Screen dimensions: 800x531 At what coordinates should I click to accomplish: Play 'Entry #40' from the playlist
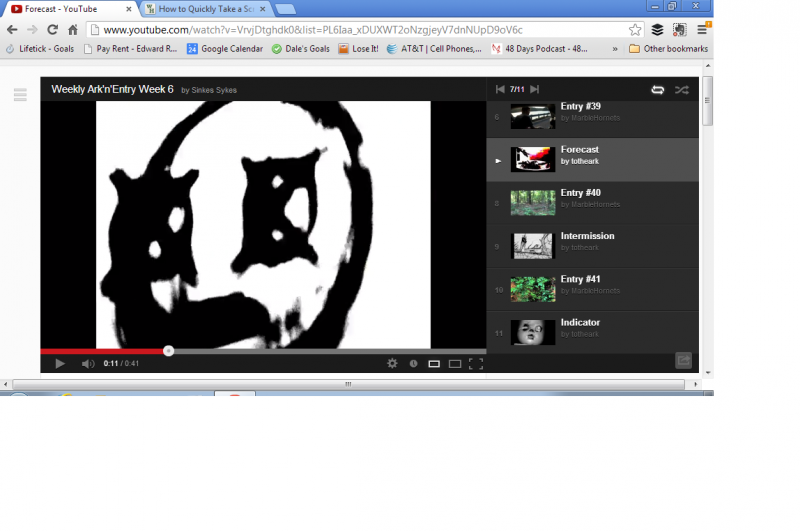(x=580, y=193)
